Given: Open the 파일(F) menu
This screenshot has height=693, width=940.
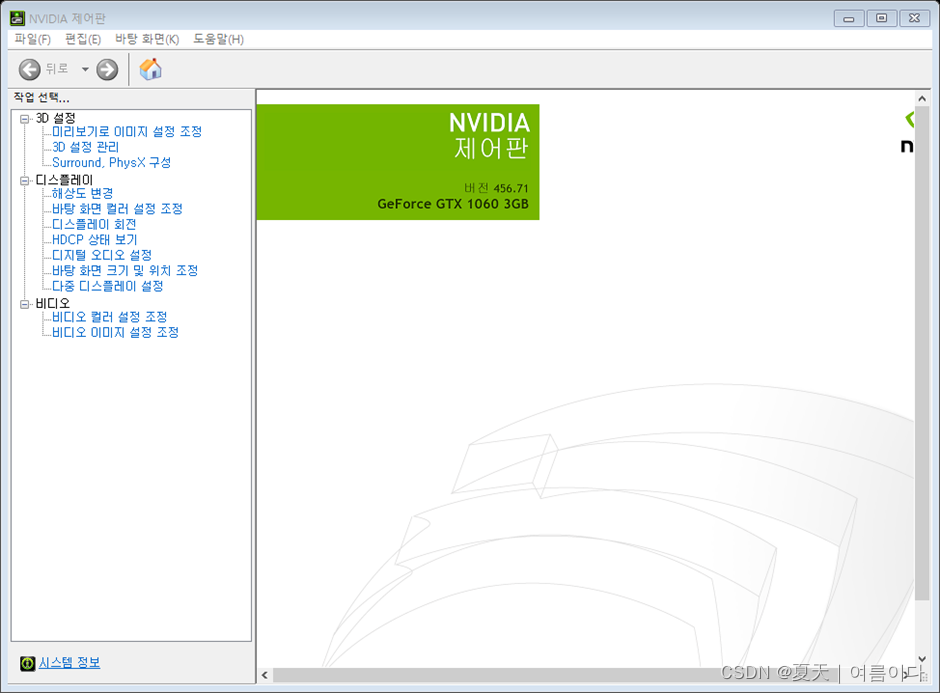Looking at the screenshot, I should click(x=33, y=39).
